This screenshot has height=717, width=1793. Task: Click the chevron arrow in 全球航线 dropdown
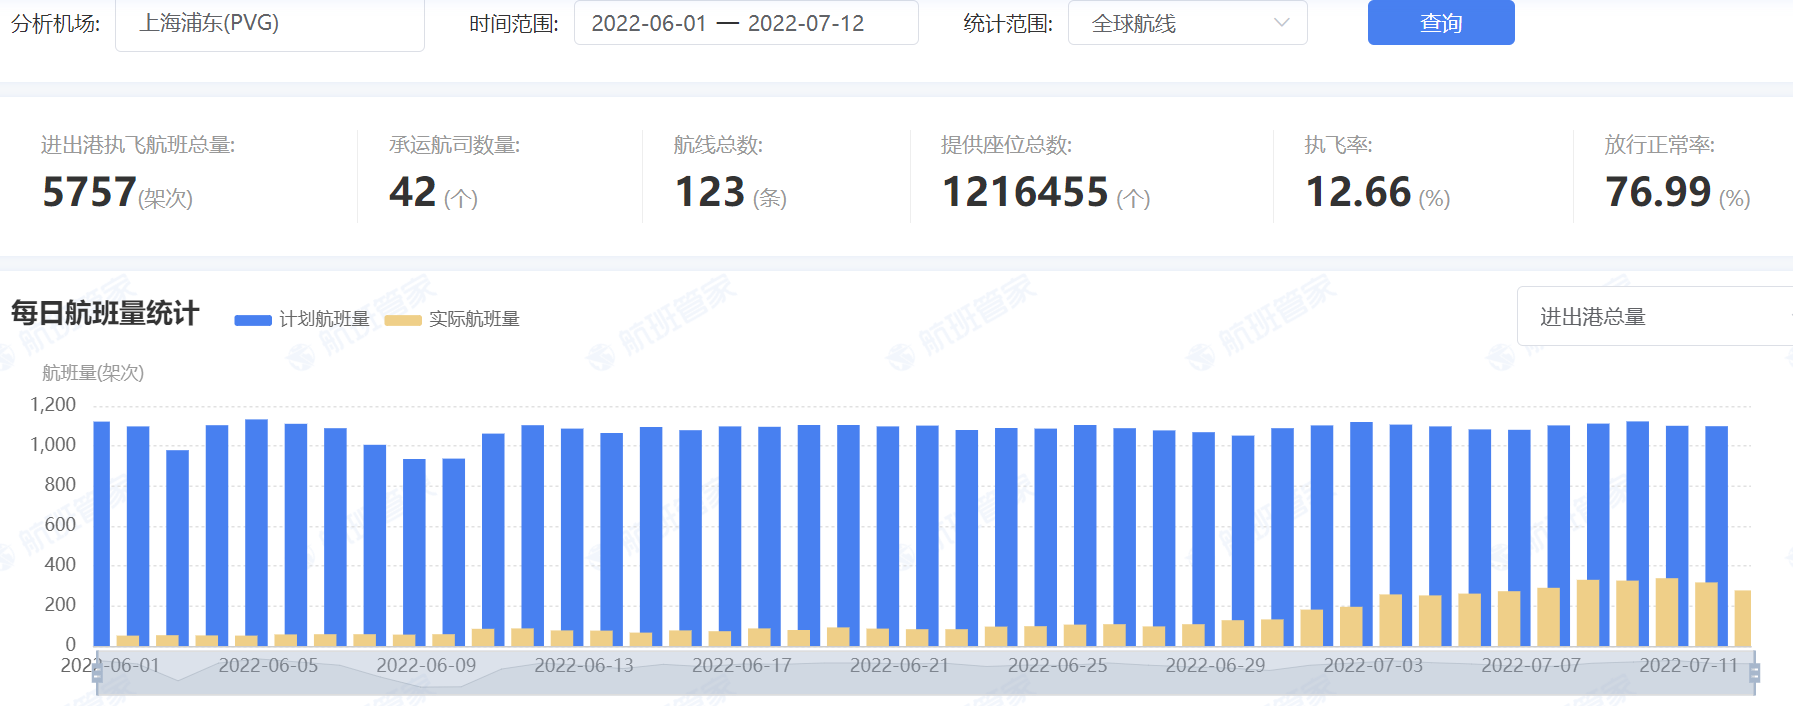pyautogui.click(x=1282, y=23)
